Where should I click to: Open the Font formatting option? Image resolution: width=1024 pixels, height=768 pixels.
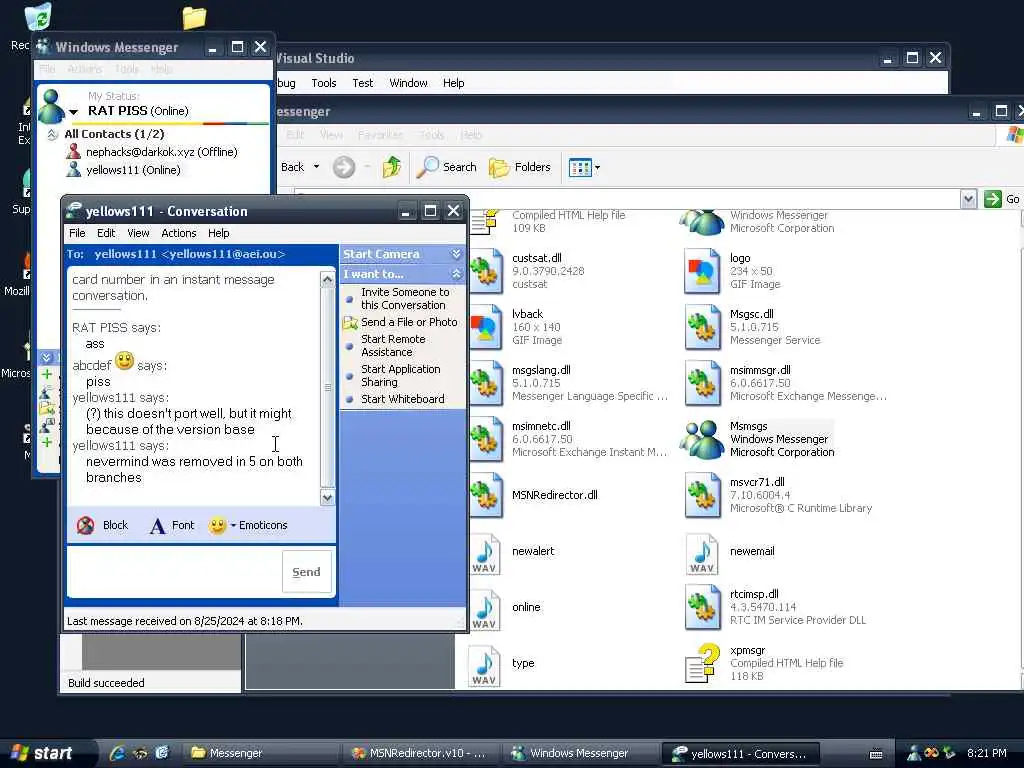point(172,525)
